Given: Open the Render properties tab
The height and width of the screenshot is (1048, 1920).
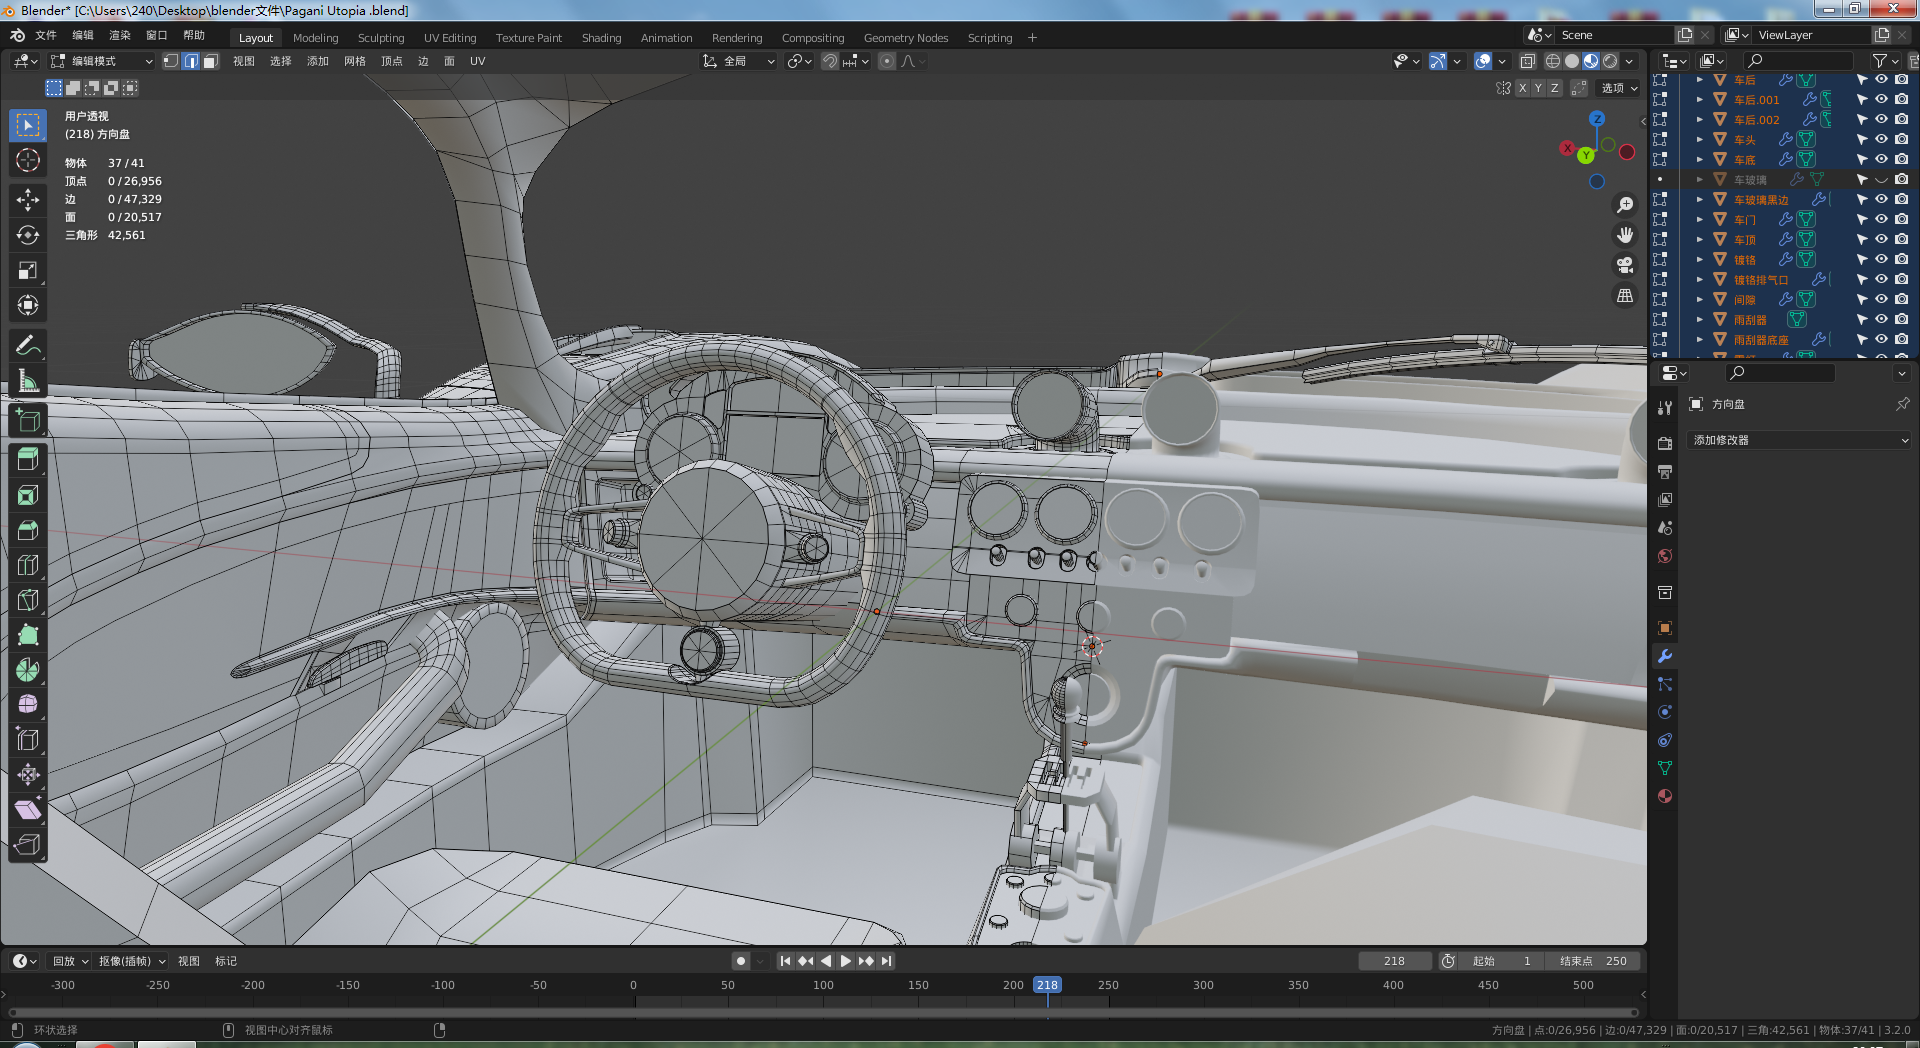Looking at the screenshot, I should pyautogui.click(x=1665, y=443).
